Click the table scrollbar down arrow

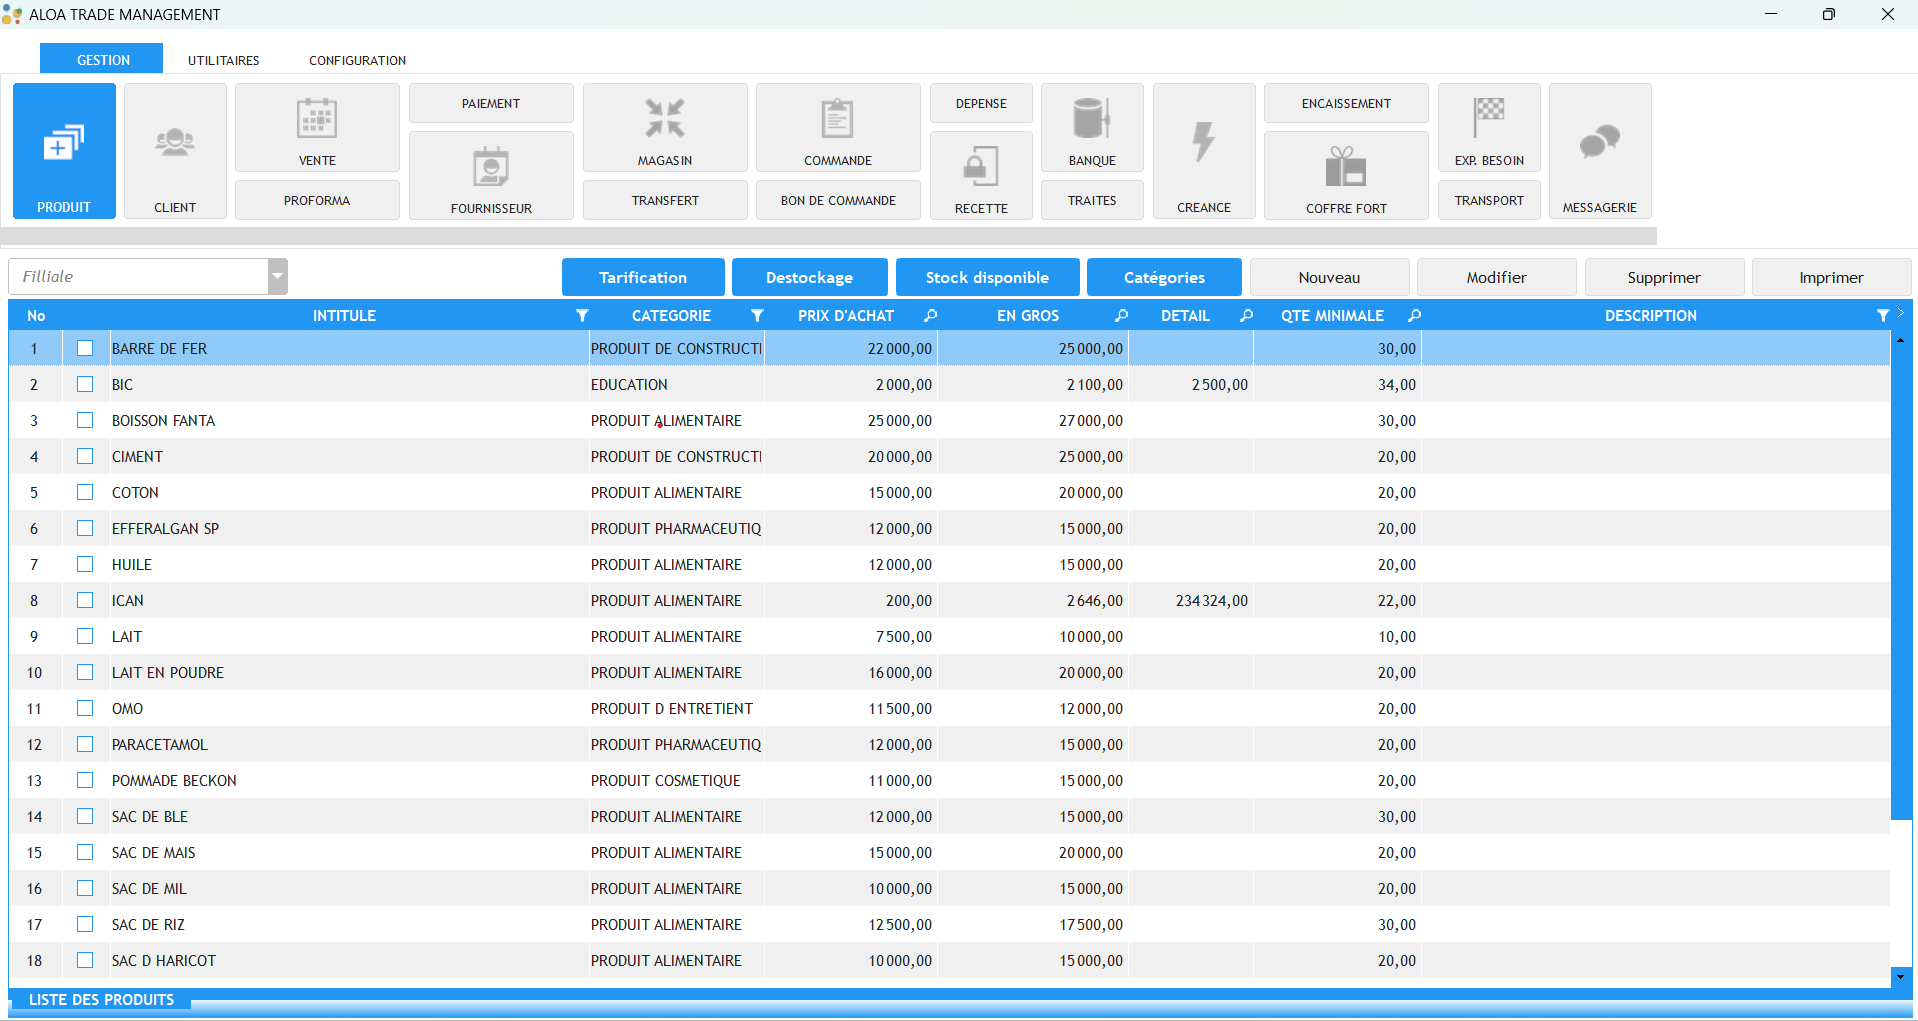click(x=1900, y=976)
